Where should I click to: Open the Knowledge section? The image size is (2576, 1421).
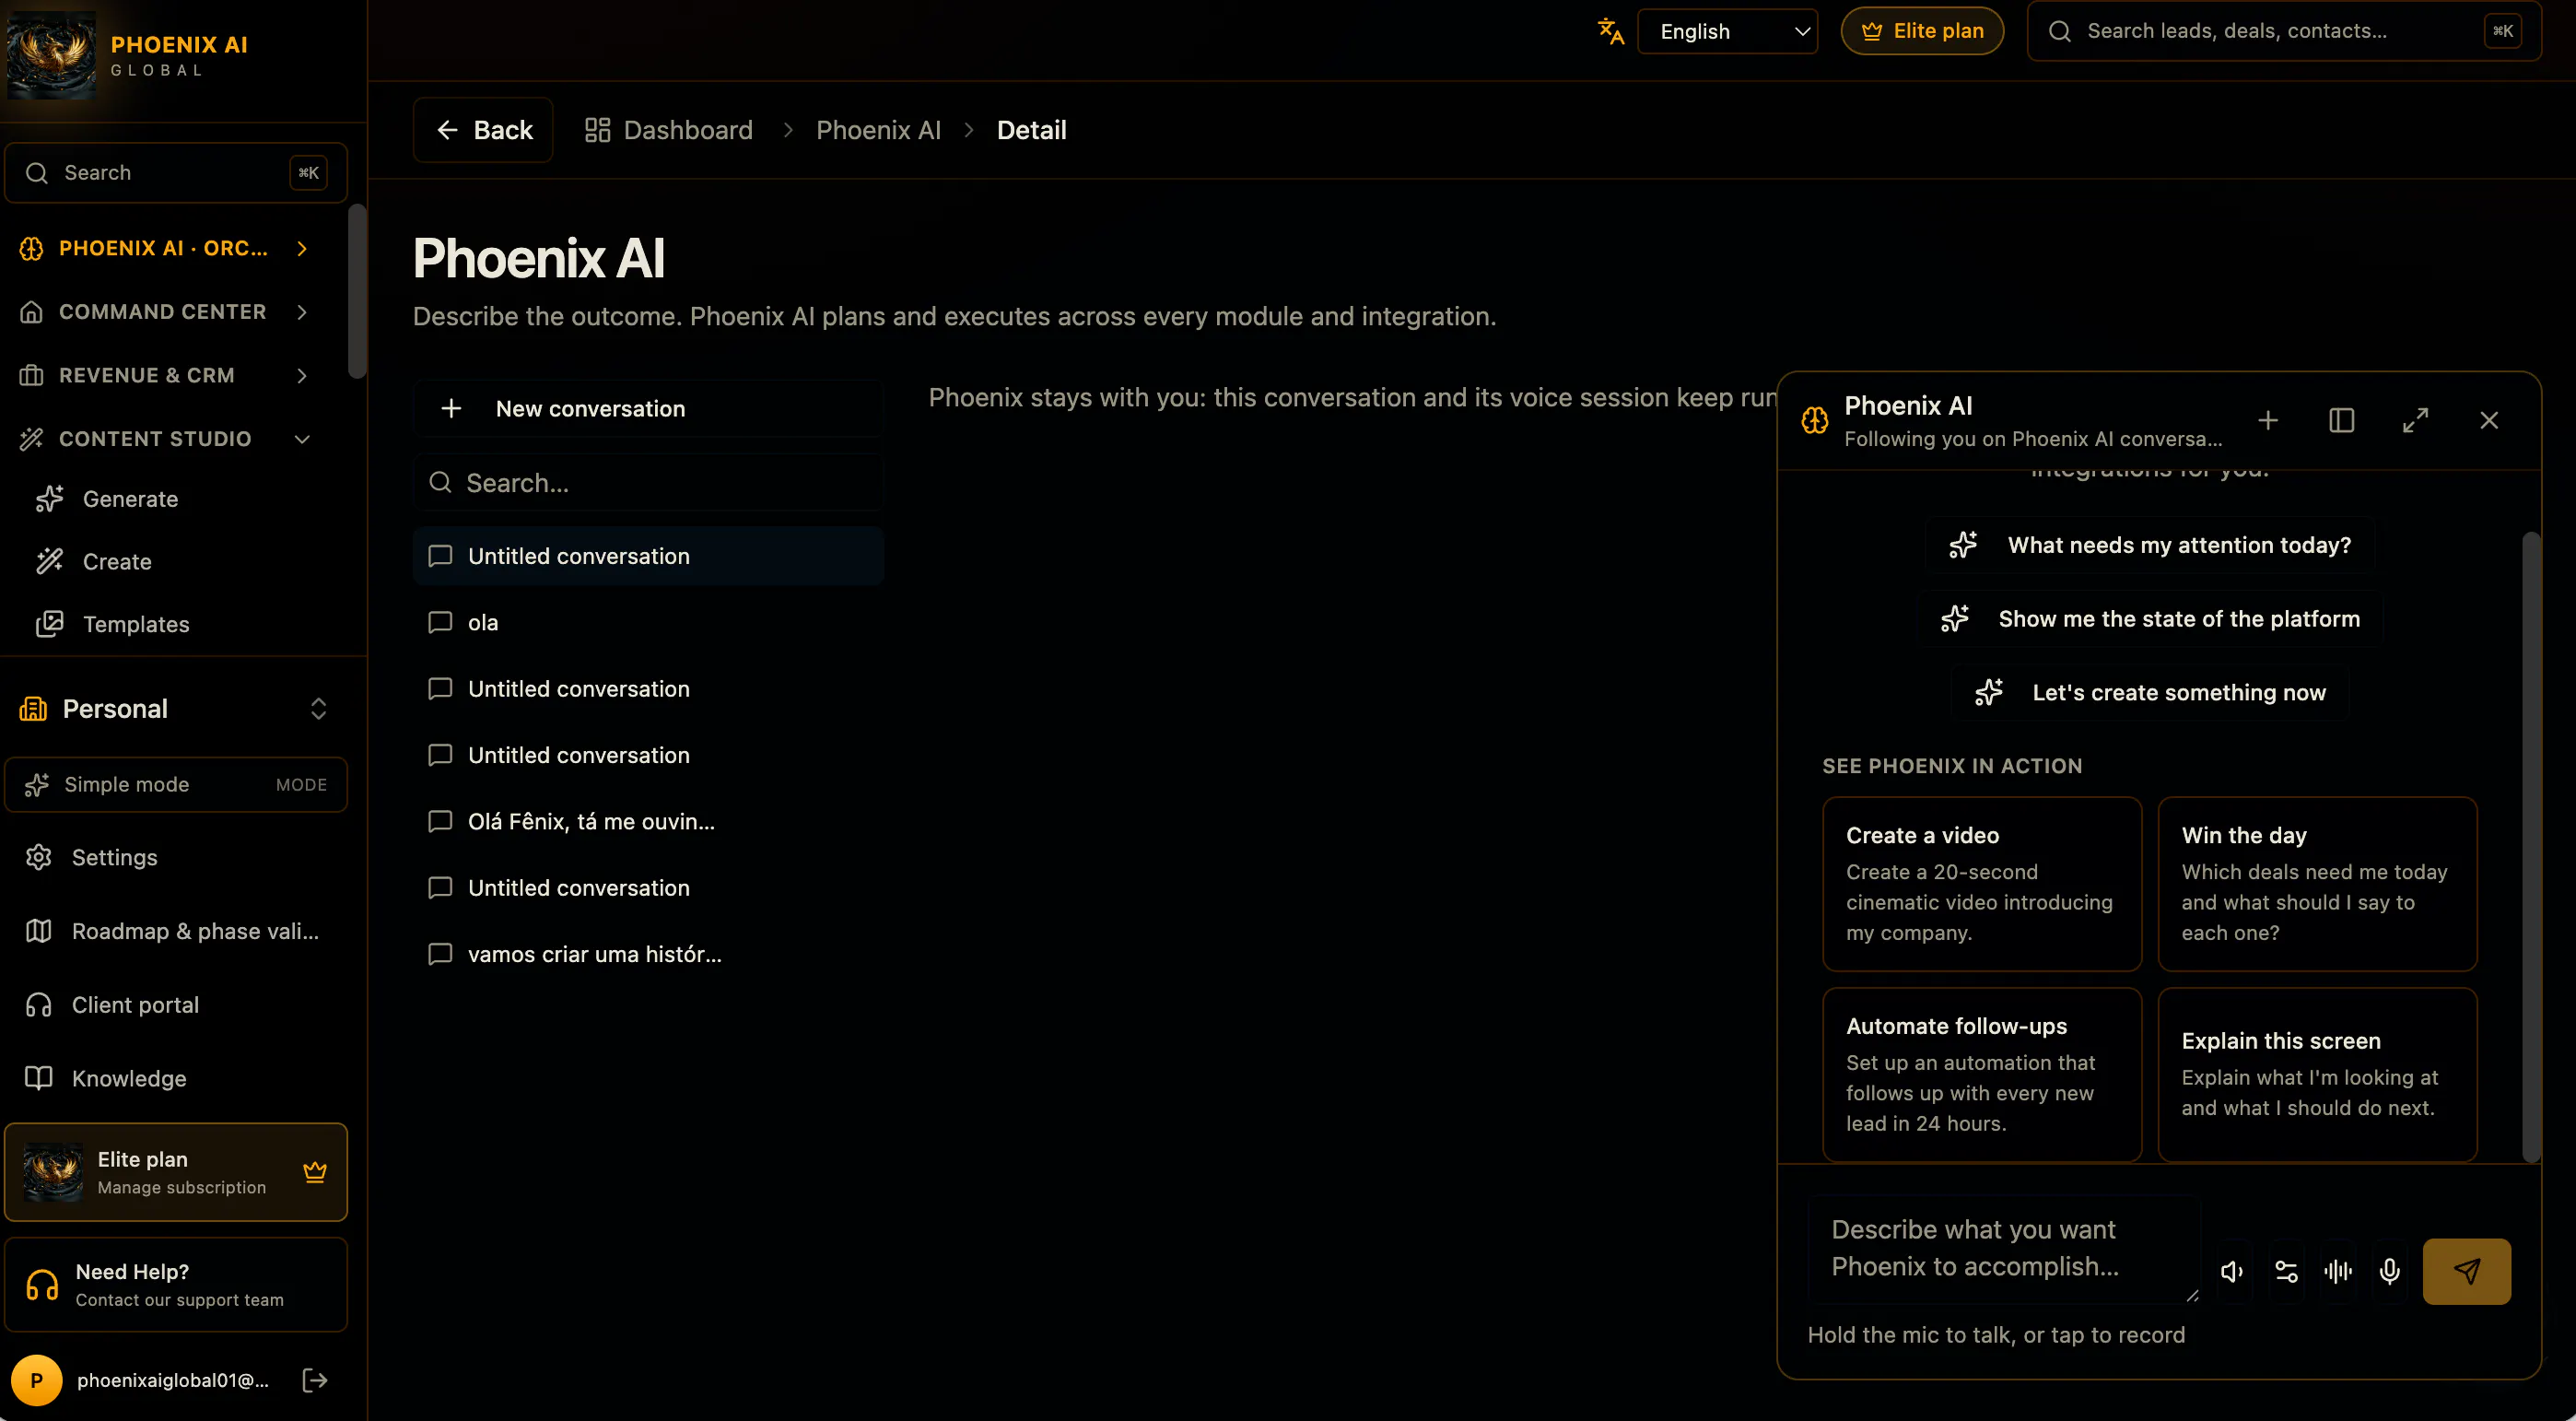pyautogui.click(x=176, y=1078)
